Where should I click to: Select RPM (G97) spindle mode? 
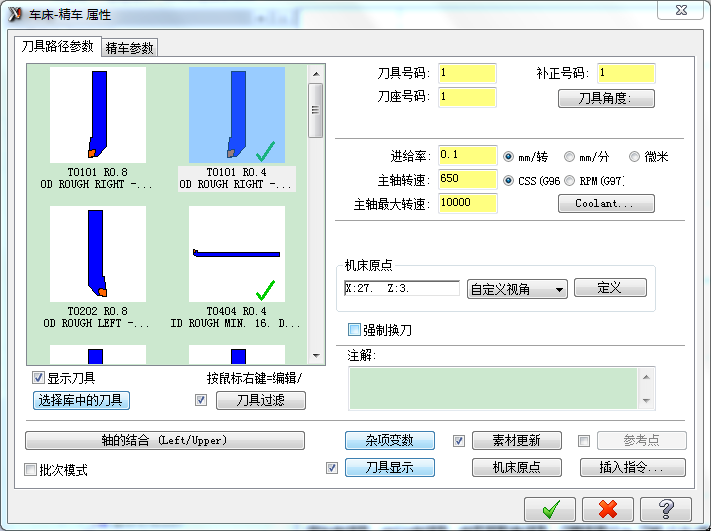tap(570, 181)
